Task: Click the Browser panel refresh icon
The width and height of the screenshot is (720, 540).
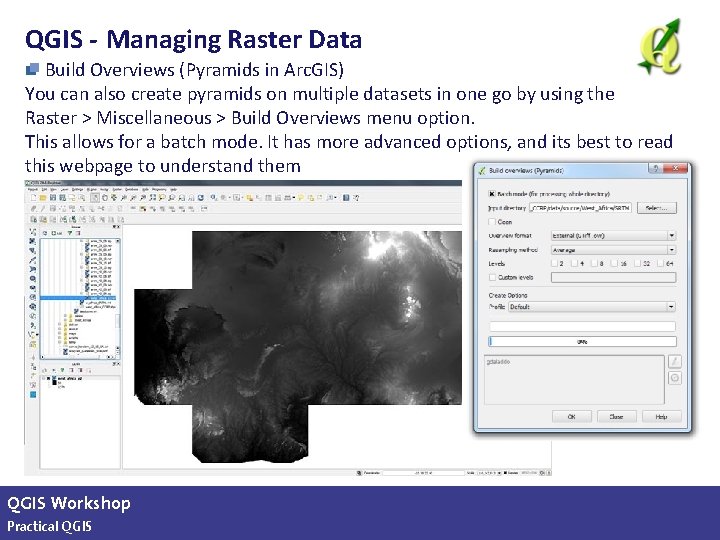Action: coord(45,233)
